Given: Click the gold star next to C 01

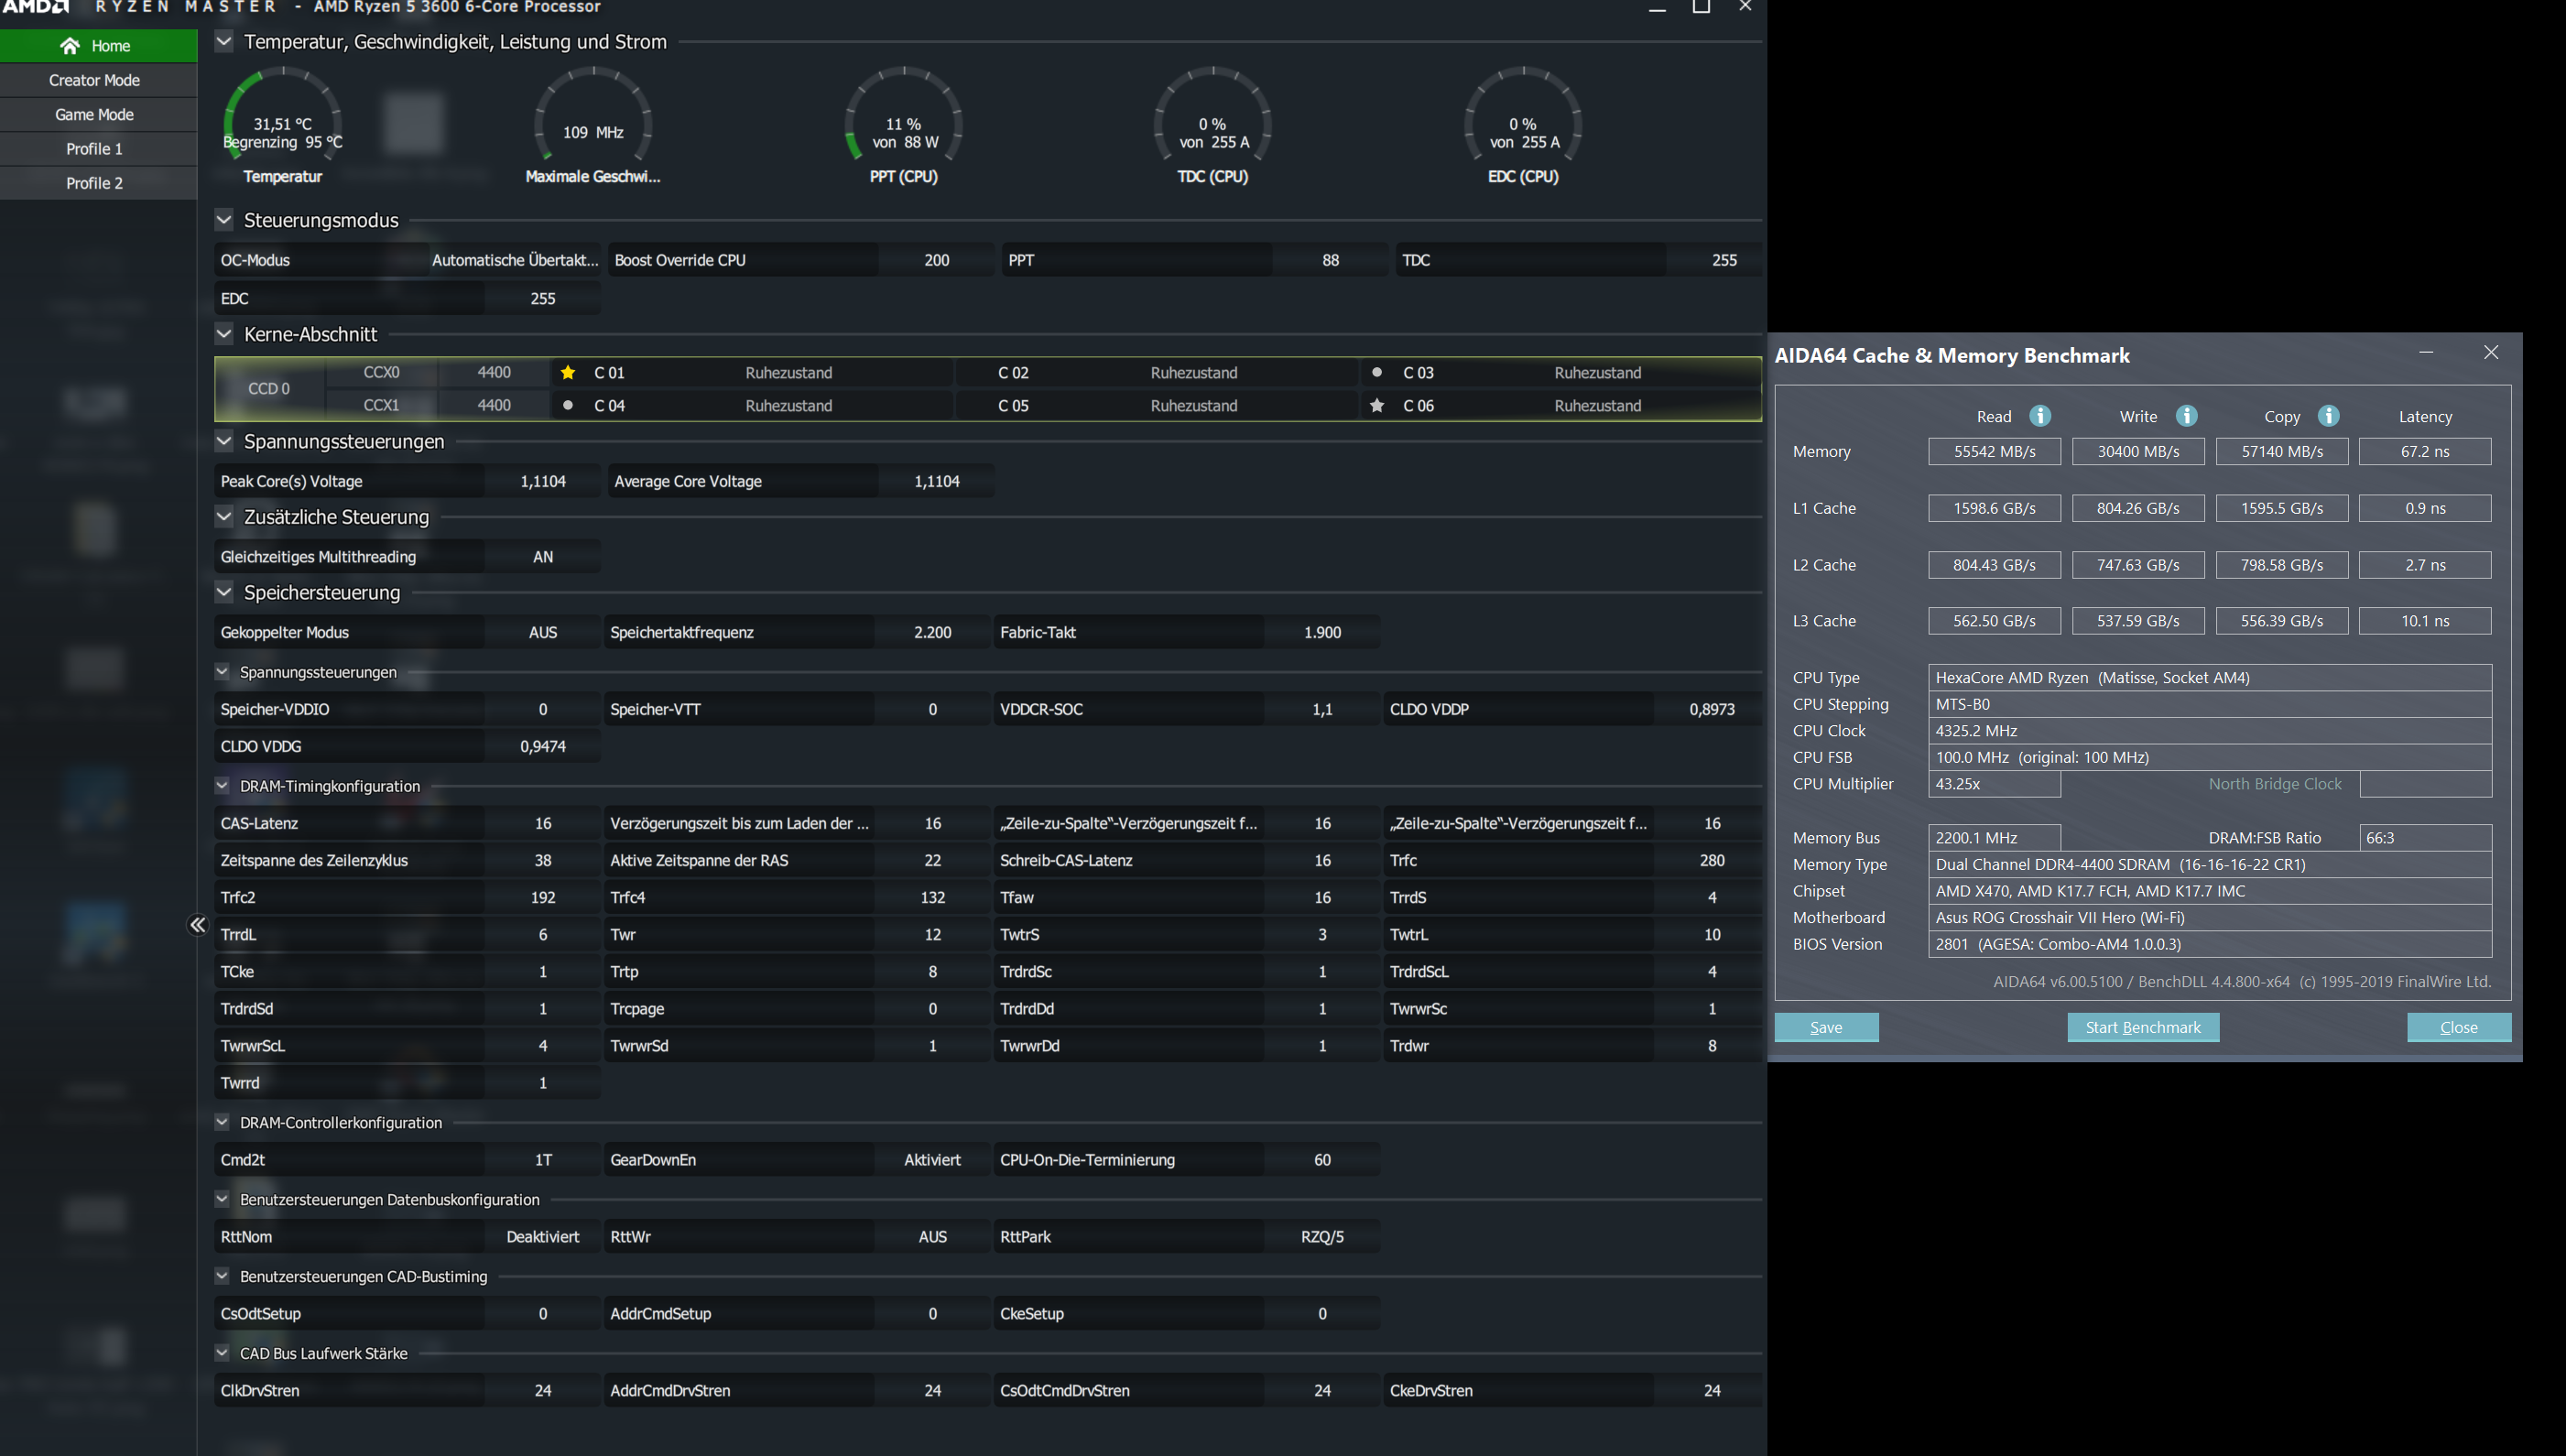Looking at the screenshot, I should (x=568, y=373).
